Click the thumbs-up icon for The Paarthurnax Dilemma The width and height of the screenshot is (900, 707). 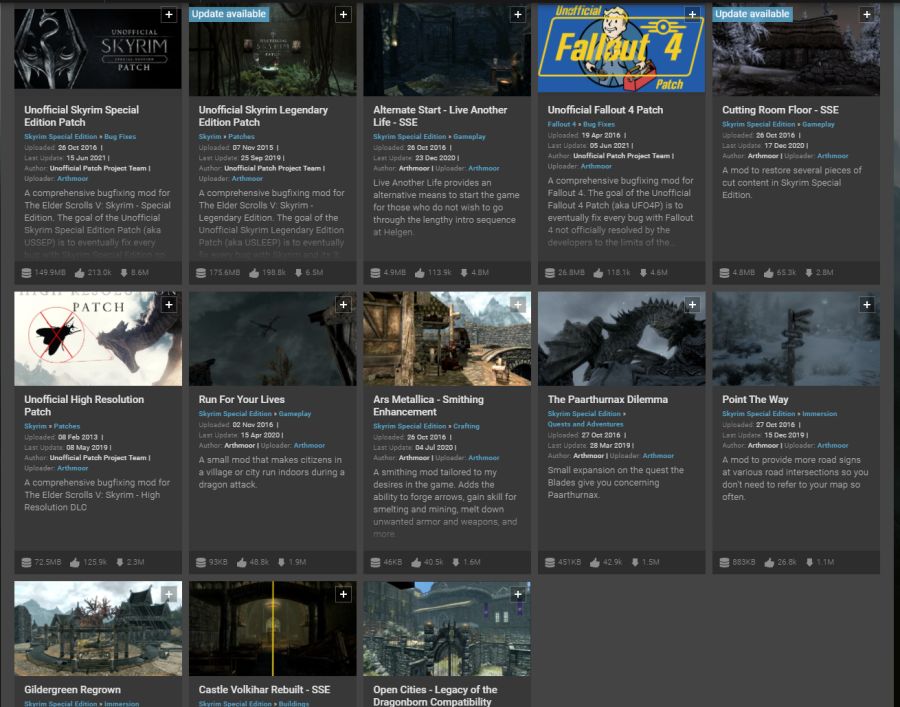[x=595, y=563]
